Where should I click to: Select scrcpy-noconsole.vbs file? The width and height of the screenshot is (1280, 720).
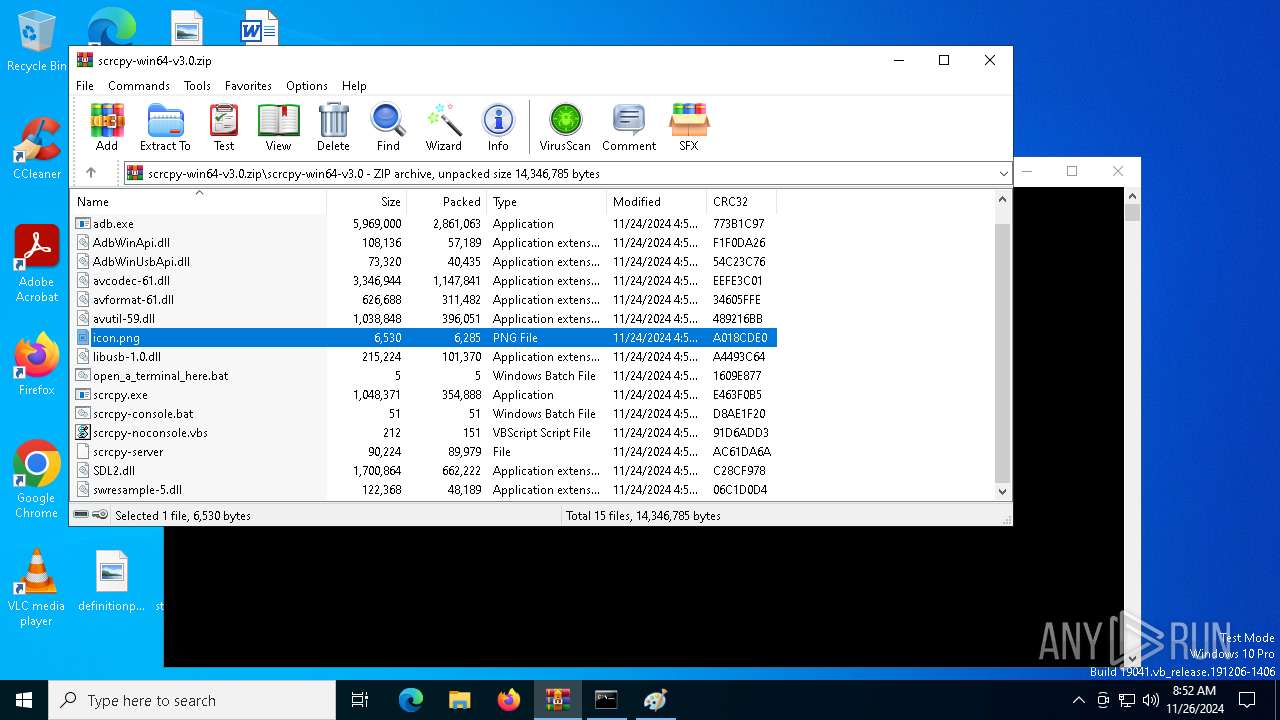(x=425, y=433)
